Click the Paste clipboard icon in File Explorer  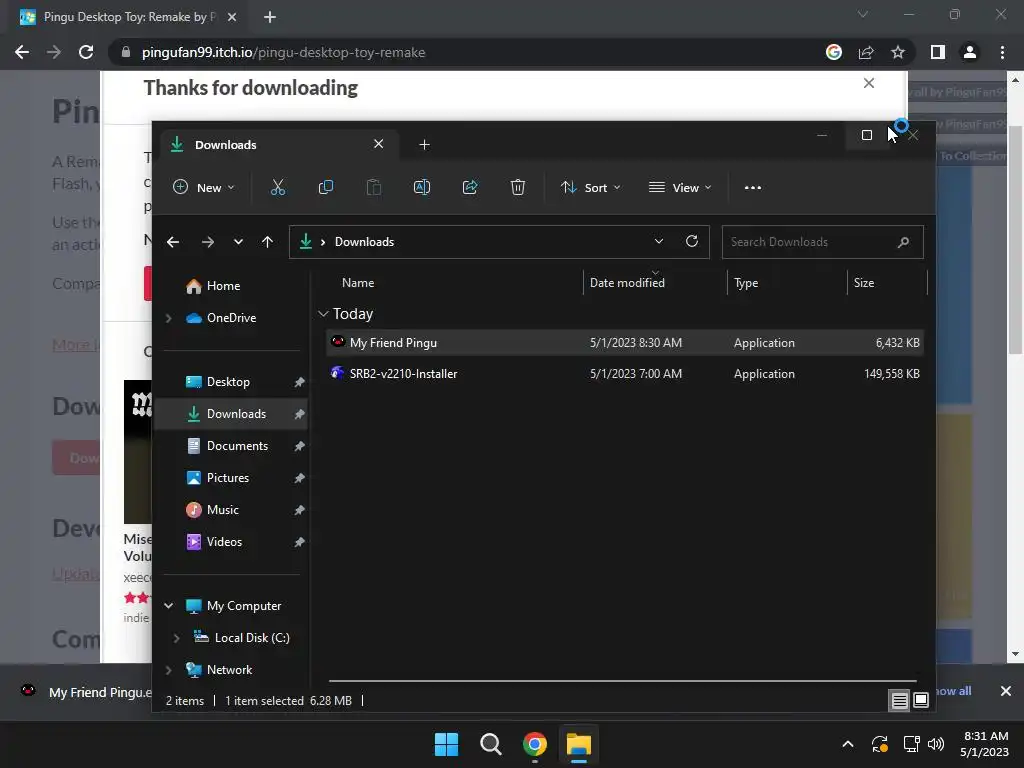point(374,187)
